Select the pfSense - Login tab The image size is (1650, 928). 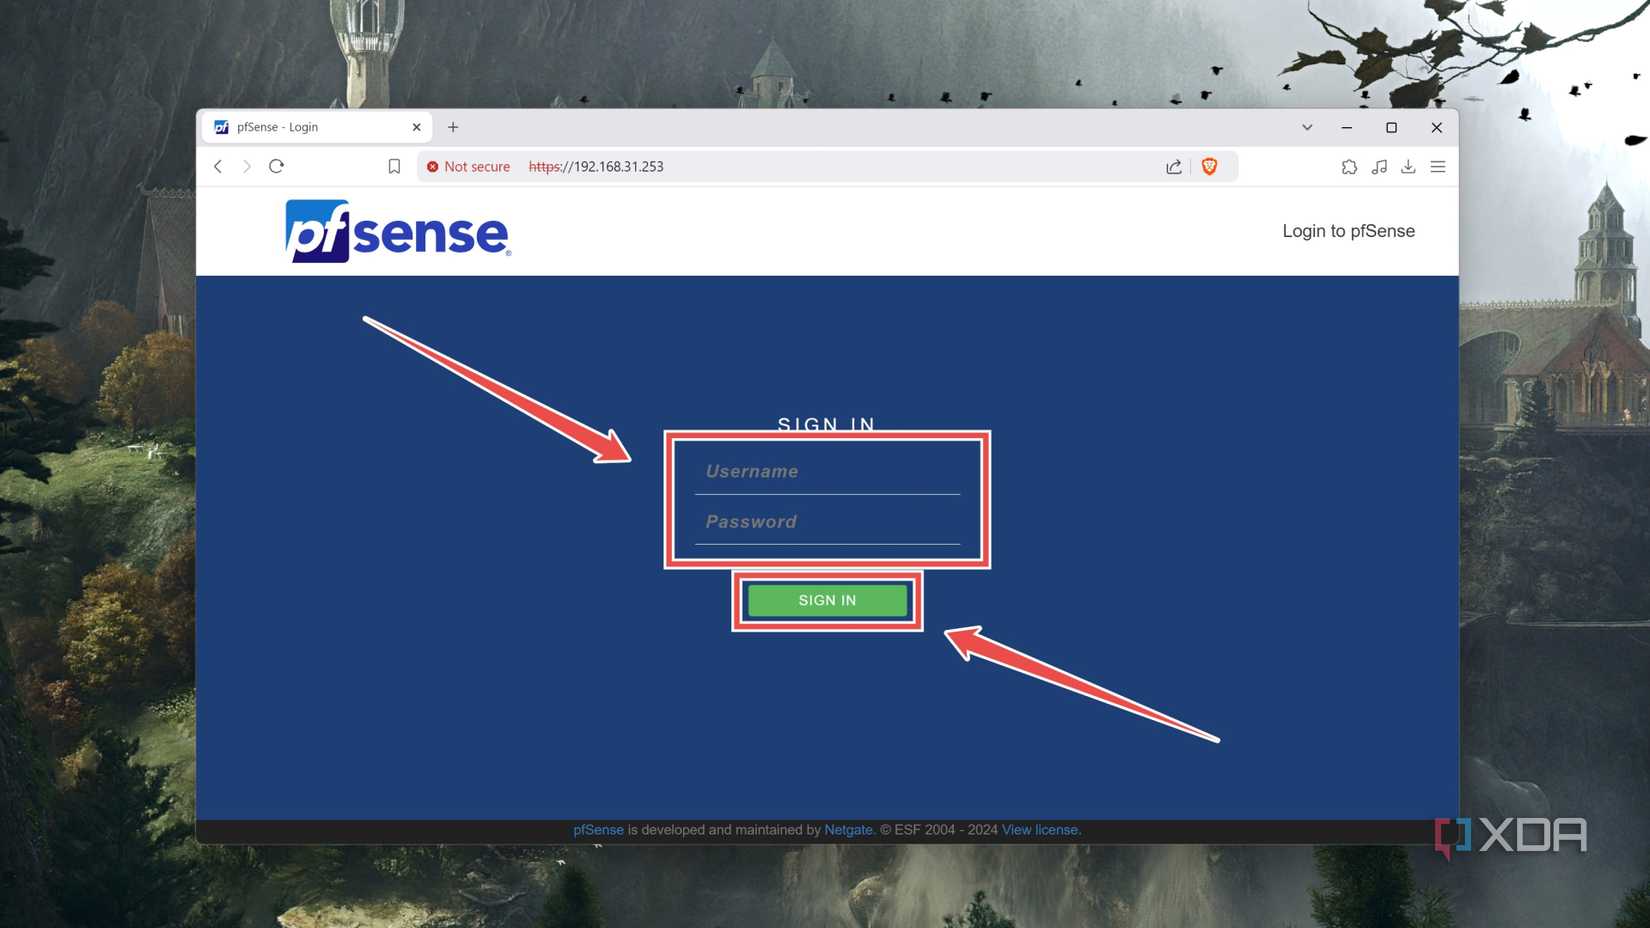317,127
